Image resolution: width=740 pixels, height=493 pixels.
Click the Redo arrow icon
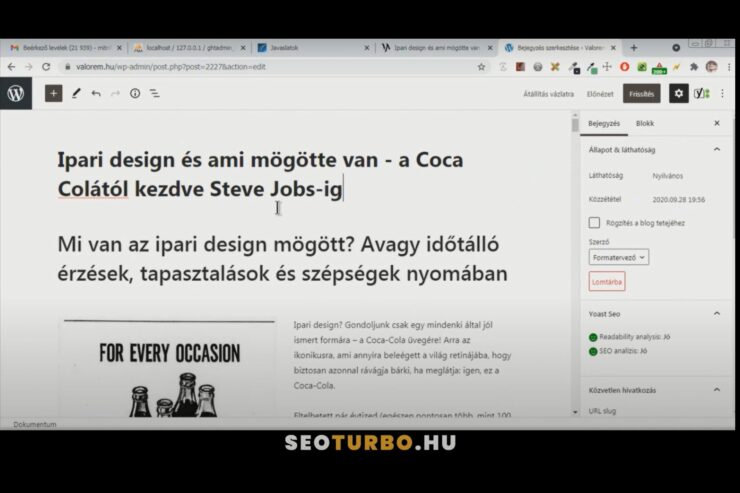pos(115,93)
